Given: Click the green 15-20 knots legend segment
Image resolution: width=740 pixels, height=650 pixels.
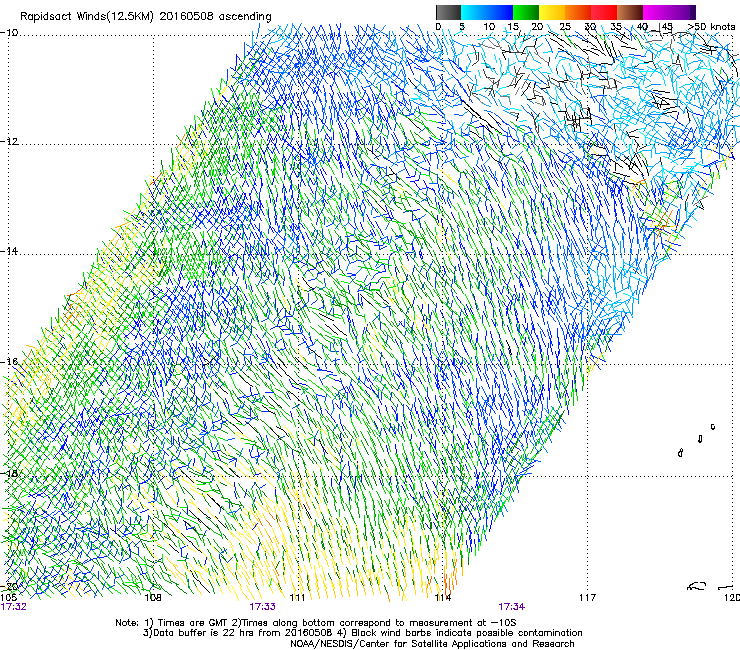Looking at the screenshot, I should tap(526, 12).
